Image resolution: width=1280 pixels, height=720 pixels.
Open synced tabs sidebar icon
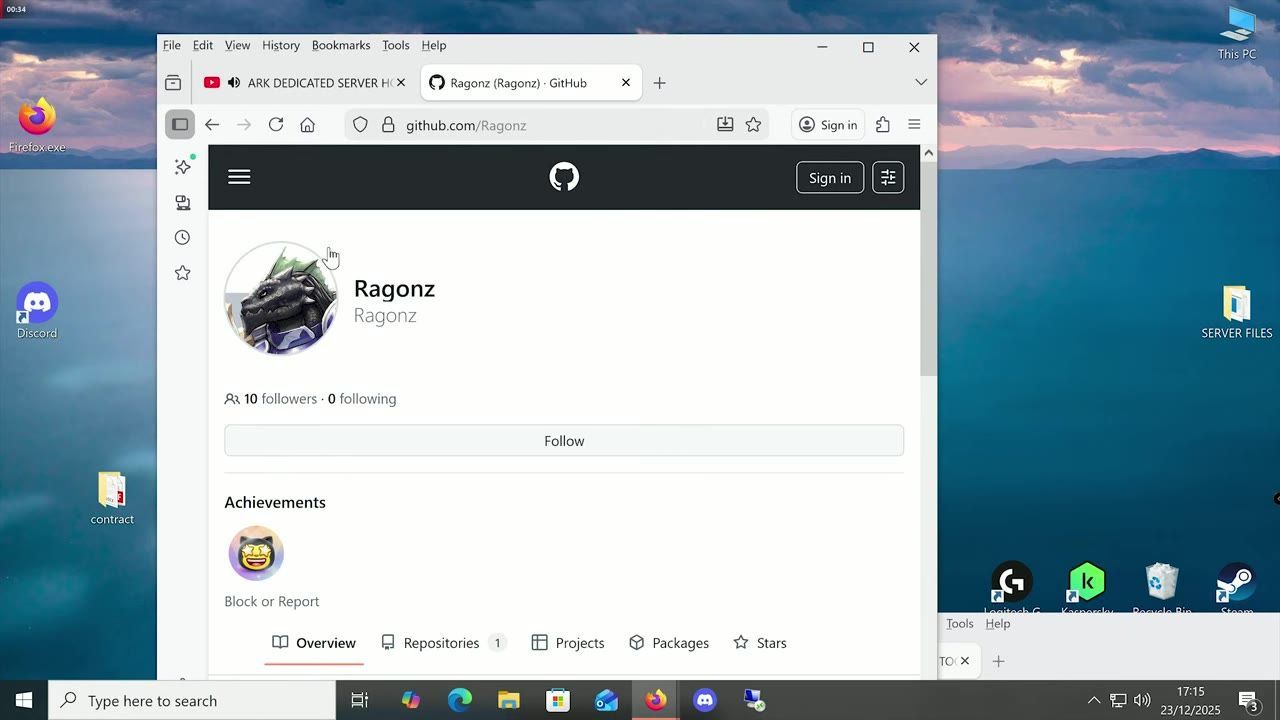tap(182, 202)
